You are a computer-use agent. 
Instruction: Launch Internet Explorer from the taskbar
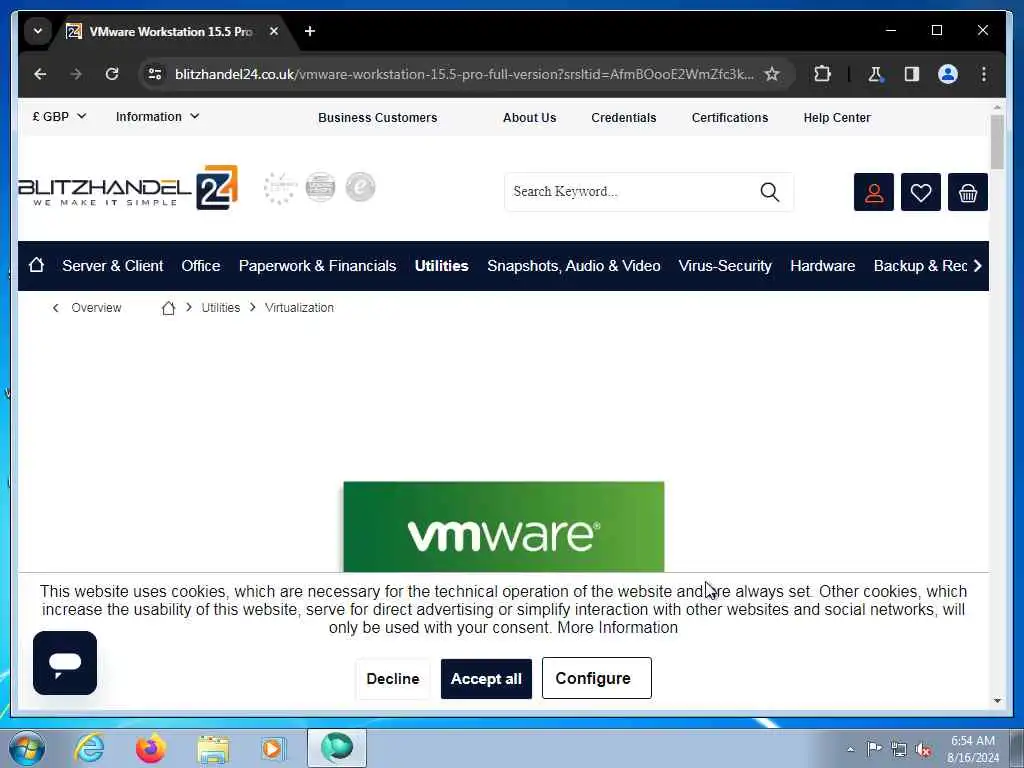click(x=89, y=748)
